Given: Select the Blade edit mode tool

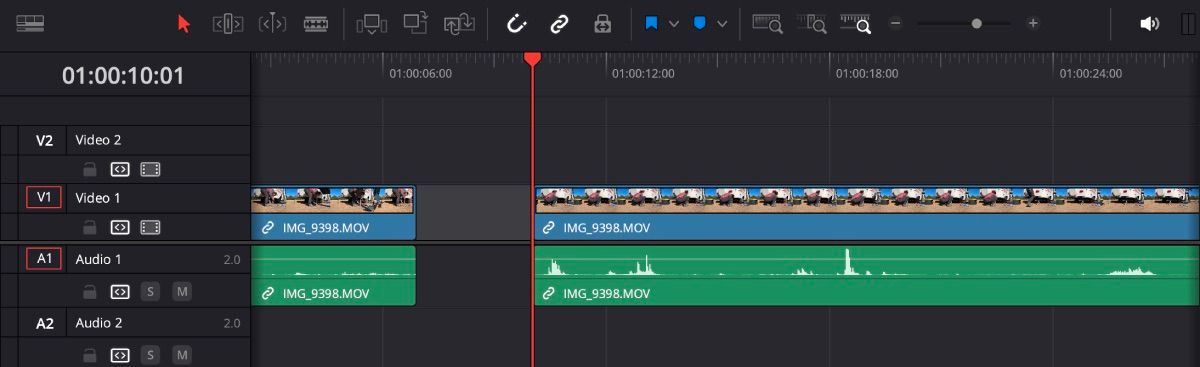Looking at the screenshot, I should [316, 23].
